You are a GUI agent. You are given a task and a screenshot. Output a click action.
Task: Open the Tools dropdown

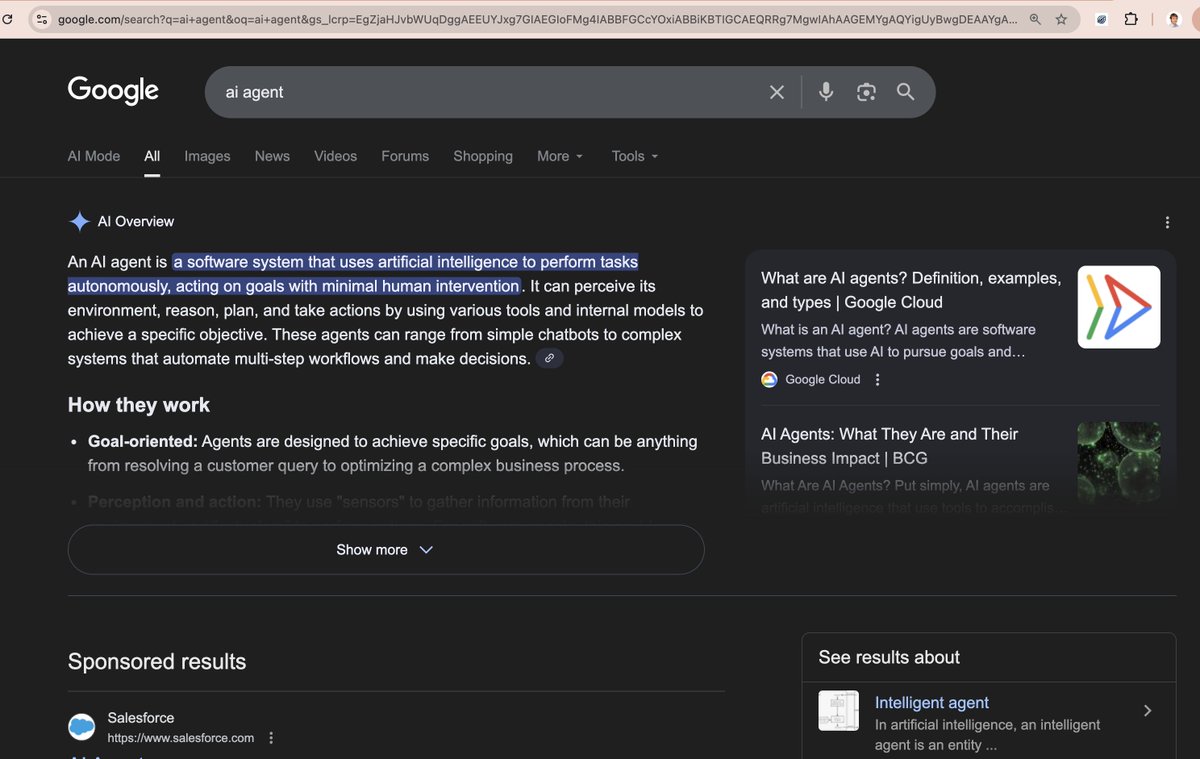[x=634, y=156]
